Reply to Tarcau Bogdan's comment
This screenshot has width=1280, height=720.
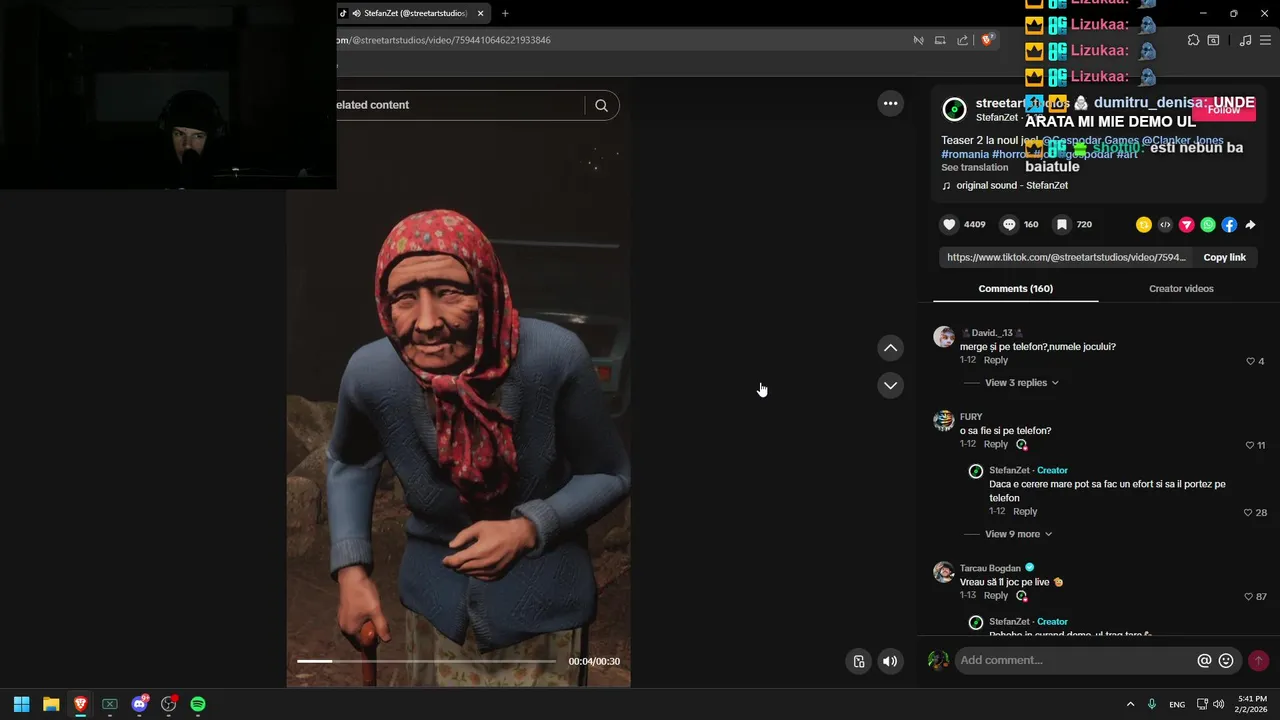coord(995,596)
